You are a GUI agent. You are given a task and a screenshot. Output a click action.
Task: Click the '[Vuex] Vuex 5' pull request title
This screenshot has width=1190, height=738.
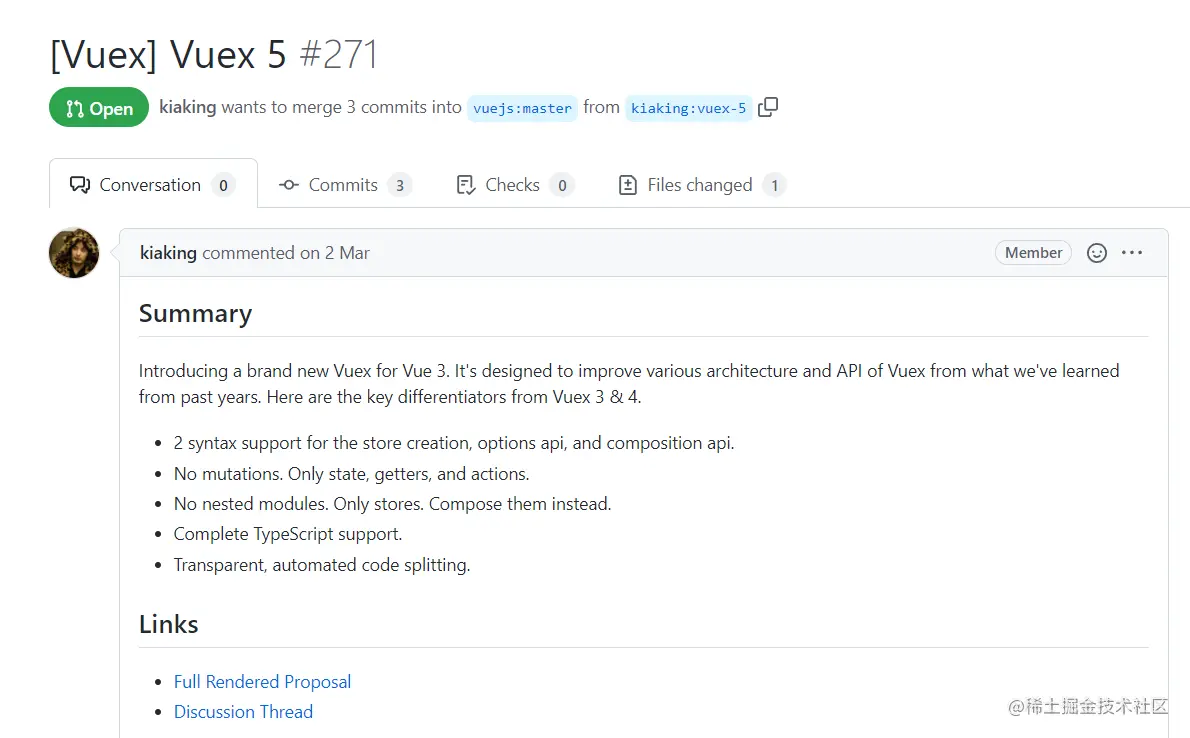point(168,55)
